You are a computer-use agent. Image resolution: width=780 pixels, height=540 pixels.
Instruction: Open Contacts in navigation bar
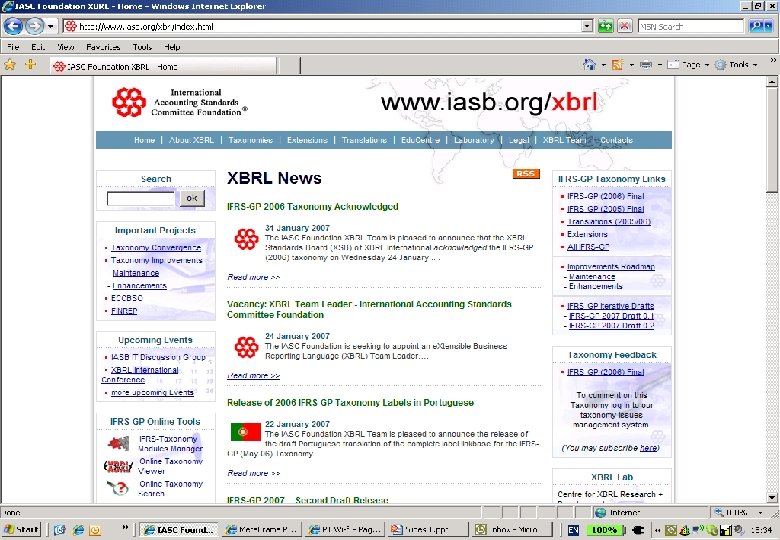[616, 140]
